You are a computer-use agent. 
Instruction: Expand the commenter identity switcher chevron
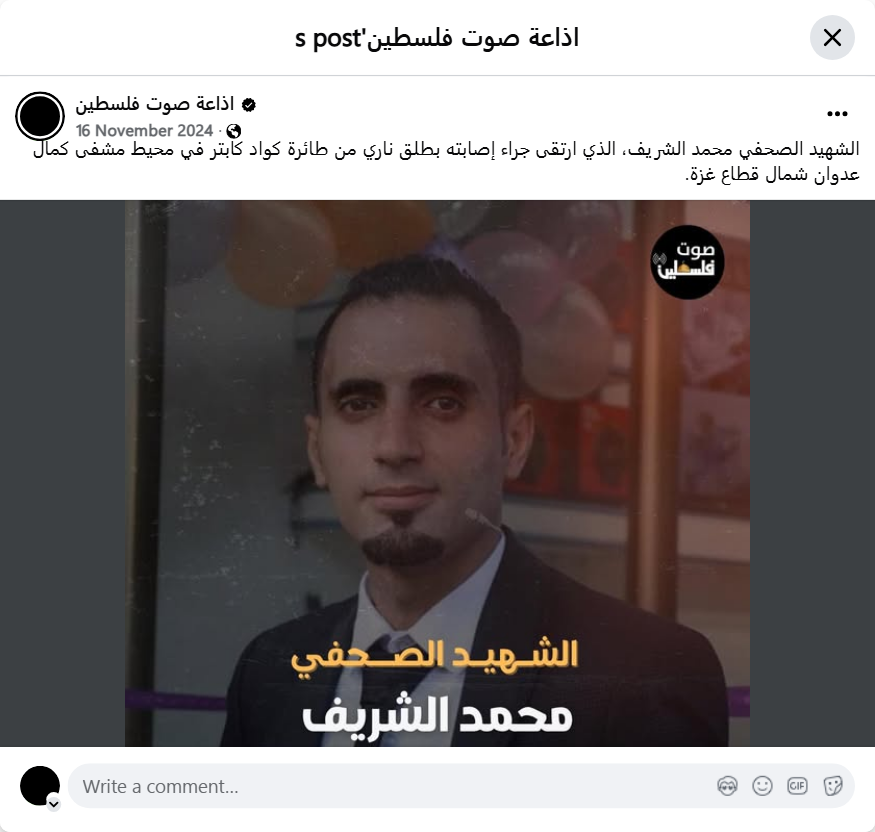point(54,804)
